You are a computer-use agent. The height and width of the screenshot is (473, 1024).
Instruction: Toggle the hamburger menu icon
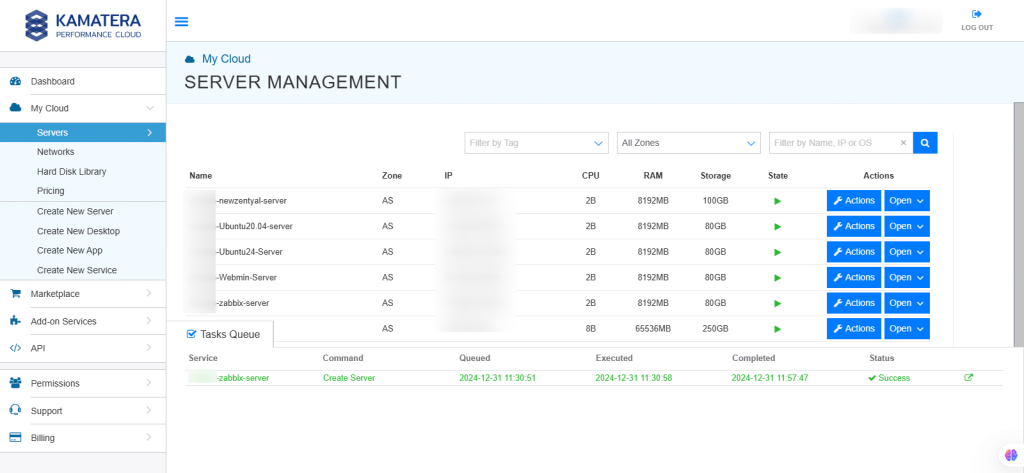click(x=182, y=22)
